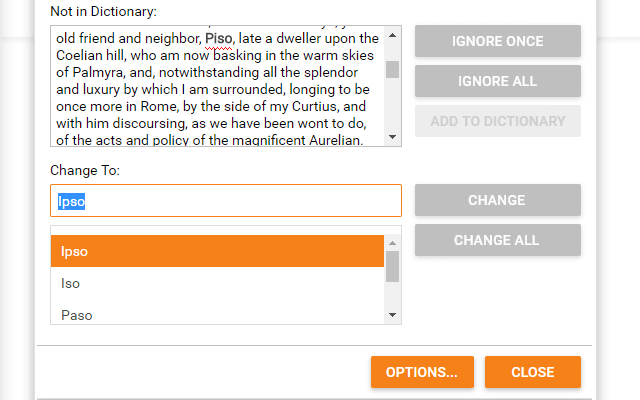The height and width of the screenshot is (400, 640).
Task: Close the spell check dialog
Action: 532,372
